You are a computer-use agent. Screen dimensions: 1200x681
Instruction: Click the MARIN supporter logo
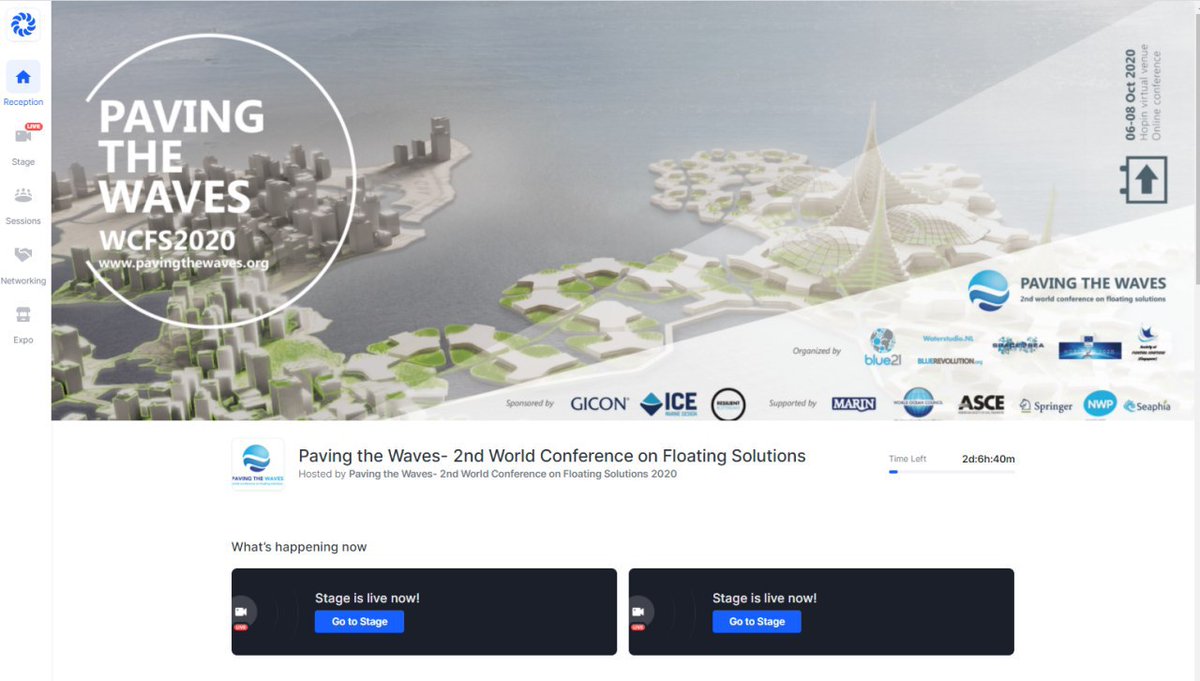(x=853, y=404)
